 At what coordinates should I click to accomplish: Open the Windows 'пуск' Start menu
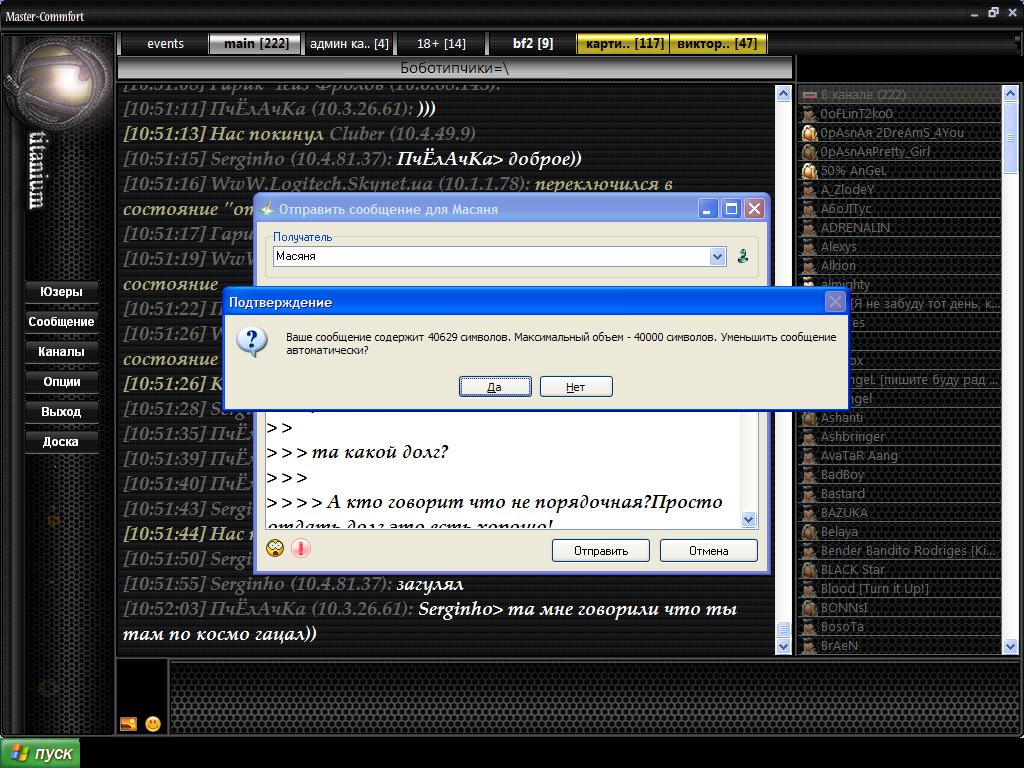[x=41, y=754]
